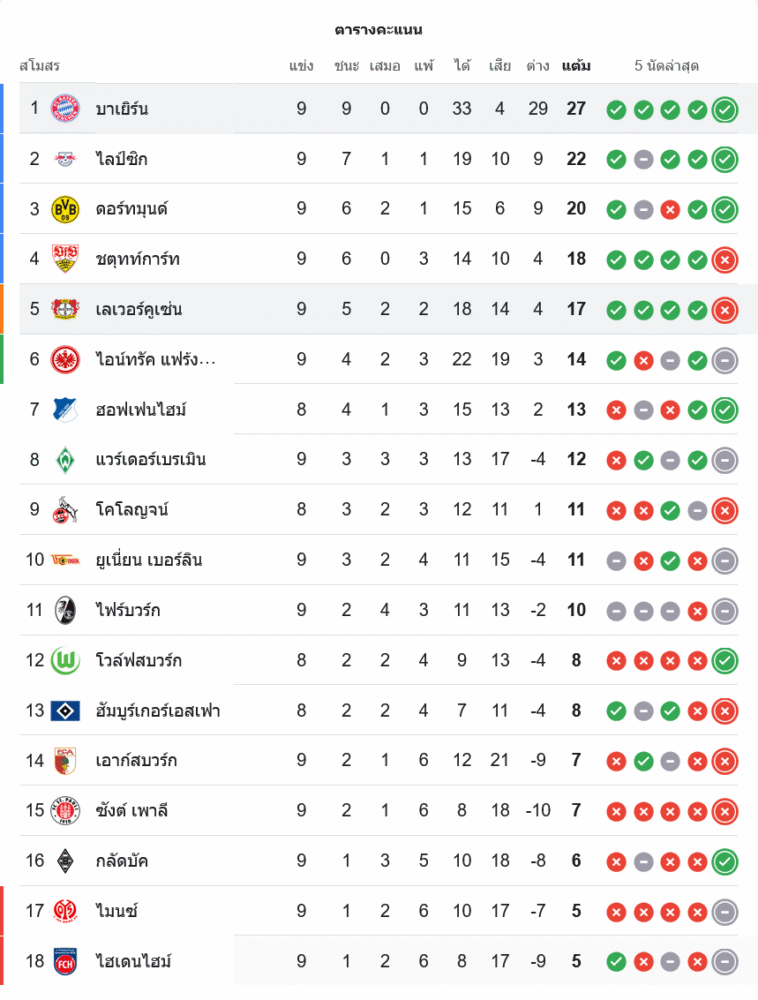Open Stuttgart's latest match loss indicator
The height and width of the screenshot is (1000, 758).
pyautogui.click(x=725, y=260)
